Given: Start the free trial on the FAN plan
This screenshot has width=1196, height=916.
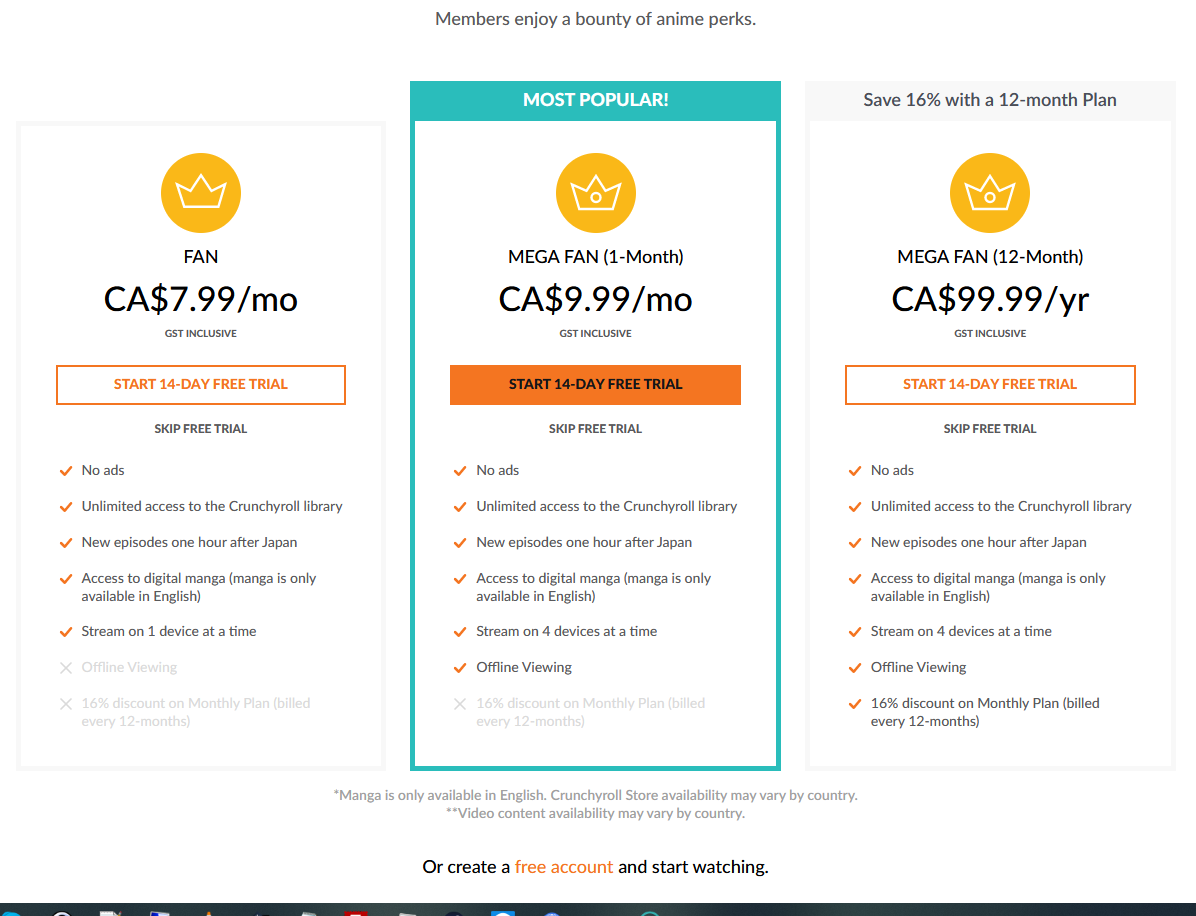Looking at the screenshot, I should (x=200, y=384).
